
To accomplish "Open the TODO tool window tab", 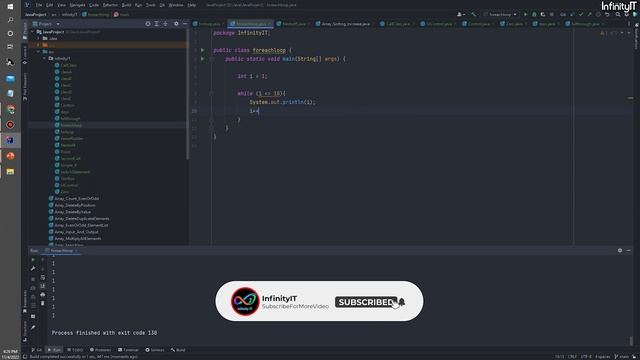I will point(75,350).
